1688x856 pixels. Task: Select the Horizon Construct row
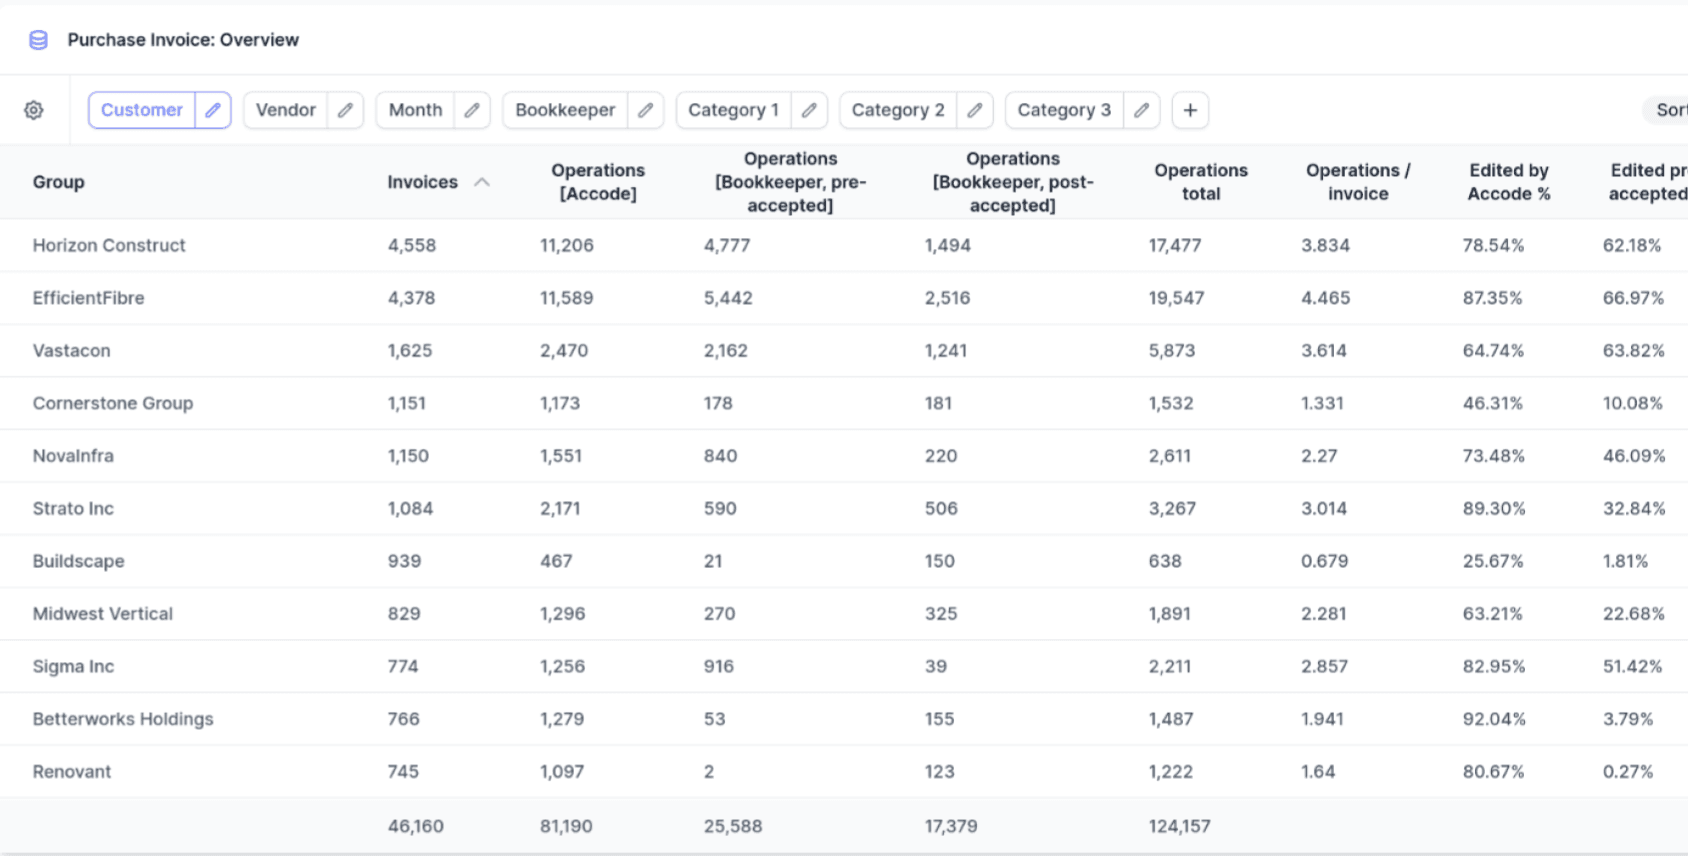tap(109, 245)
